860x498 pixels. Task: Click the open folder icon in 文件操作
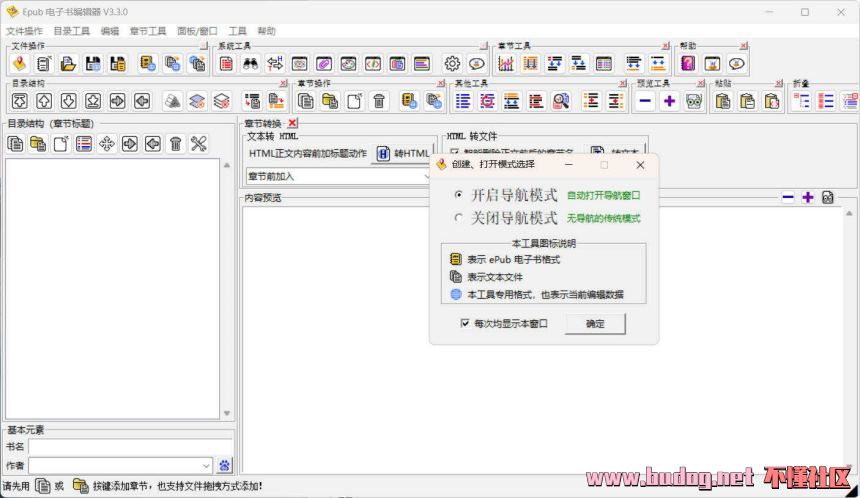[68, 64]
